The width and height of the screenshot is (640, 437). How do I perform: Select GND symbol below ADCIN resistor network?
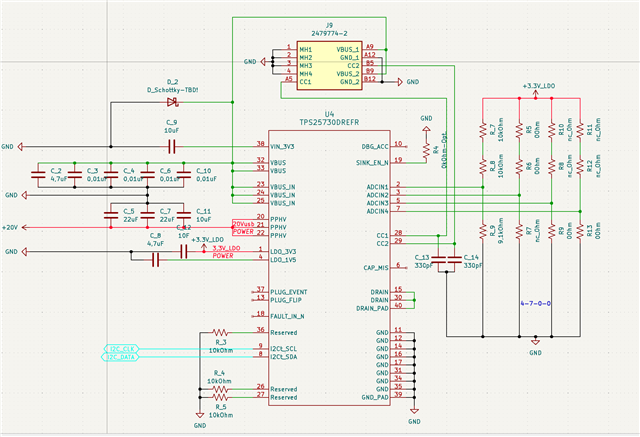pos(535,342)
